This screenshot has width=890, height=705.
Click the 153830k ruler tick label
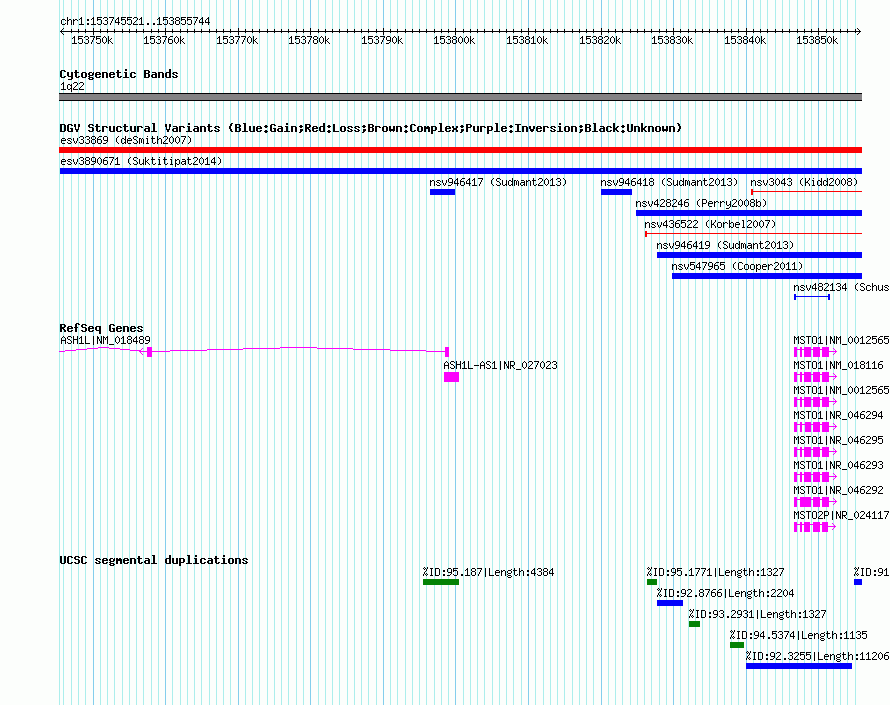pos(672,40)
